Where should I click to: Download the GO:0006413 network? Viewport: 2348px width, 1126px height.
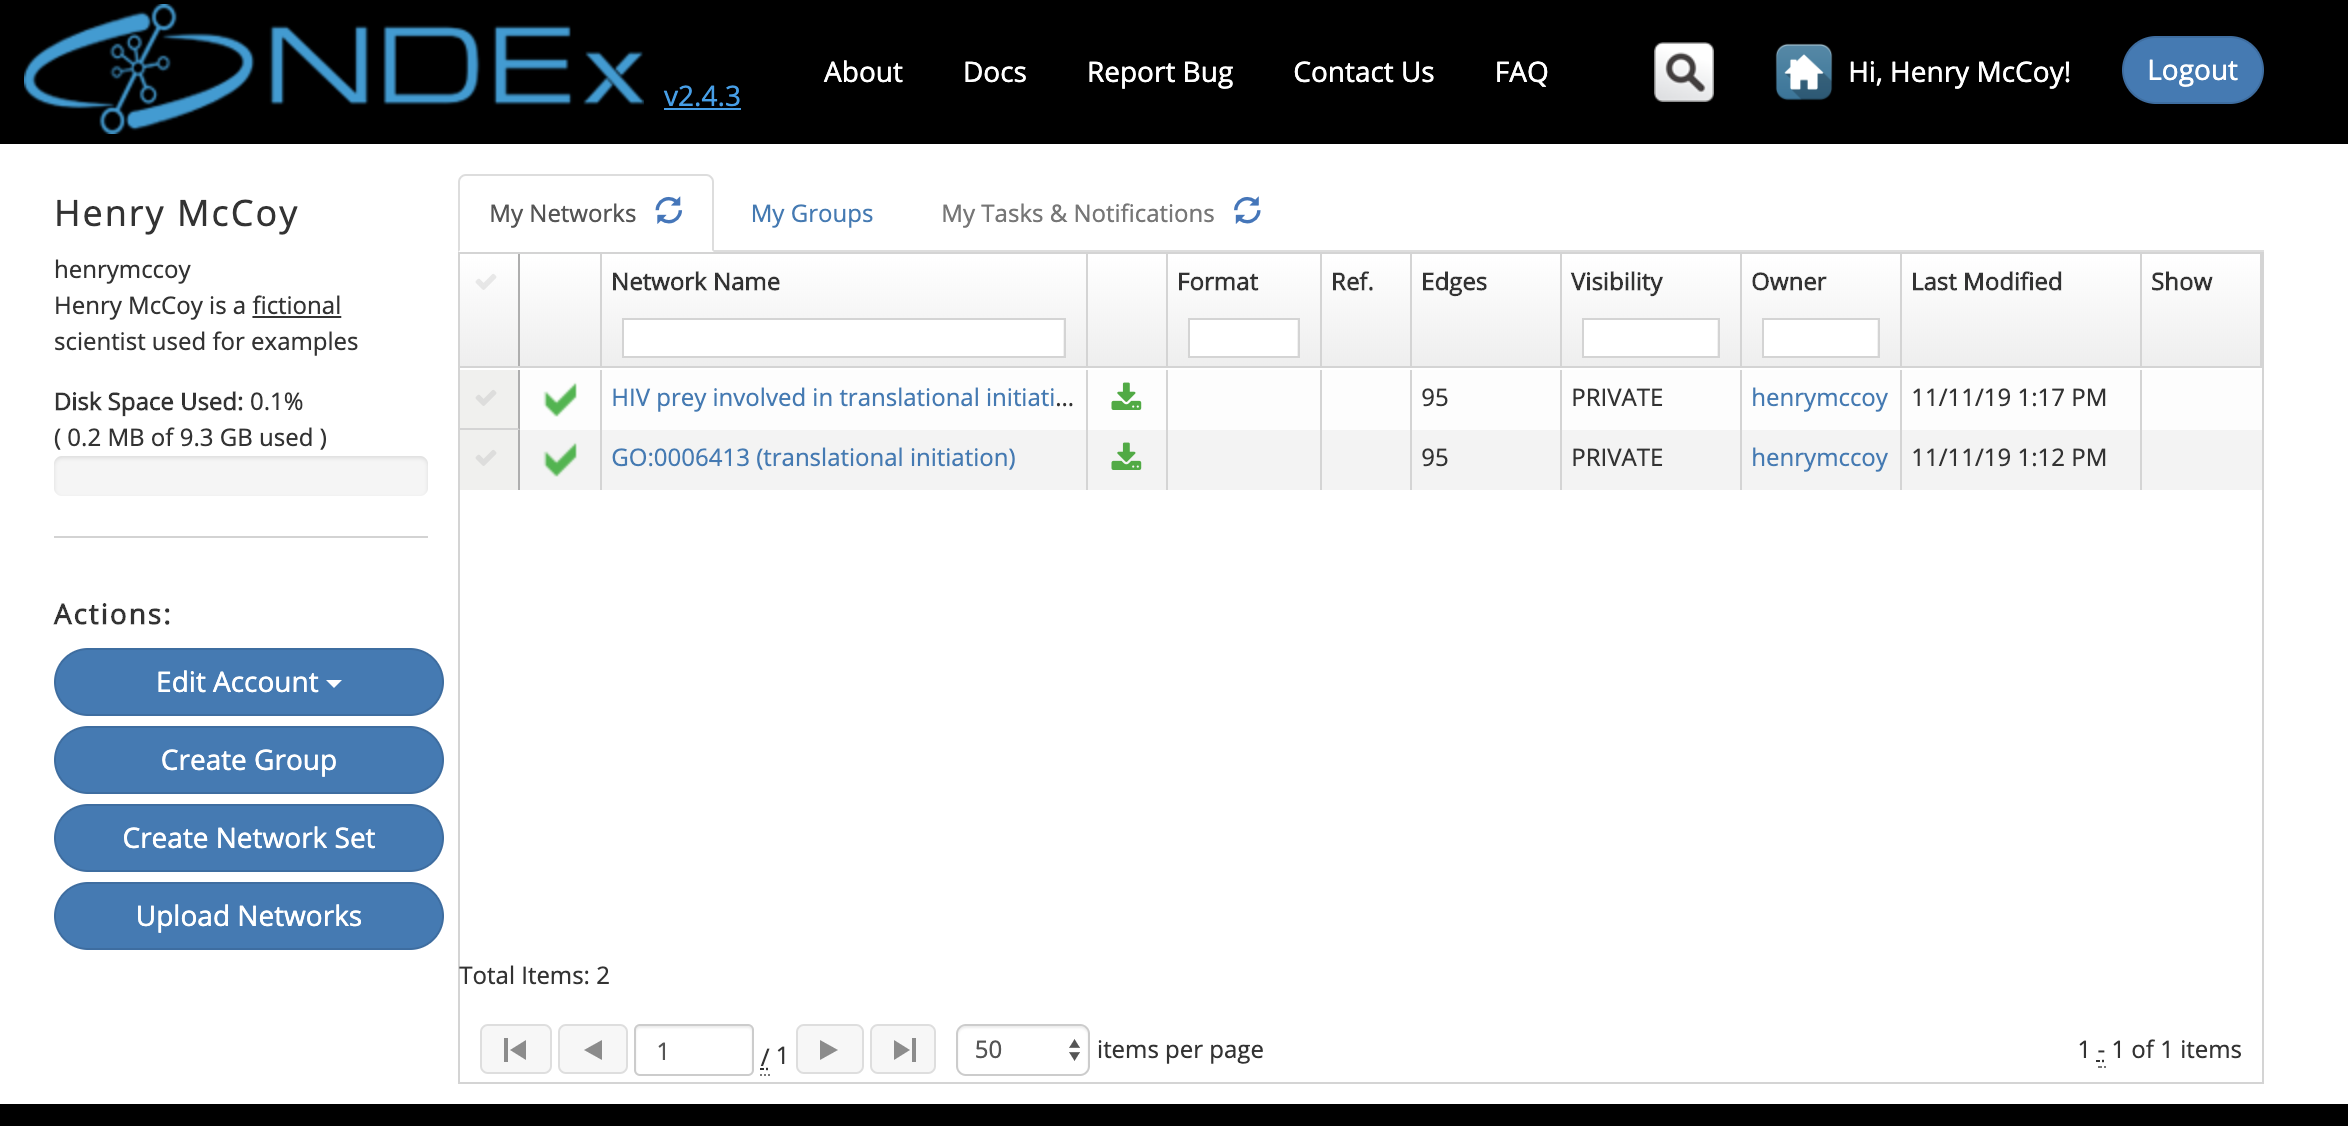coord(1126,458)
